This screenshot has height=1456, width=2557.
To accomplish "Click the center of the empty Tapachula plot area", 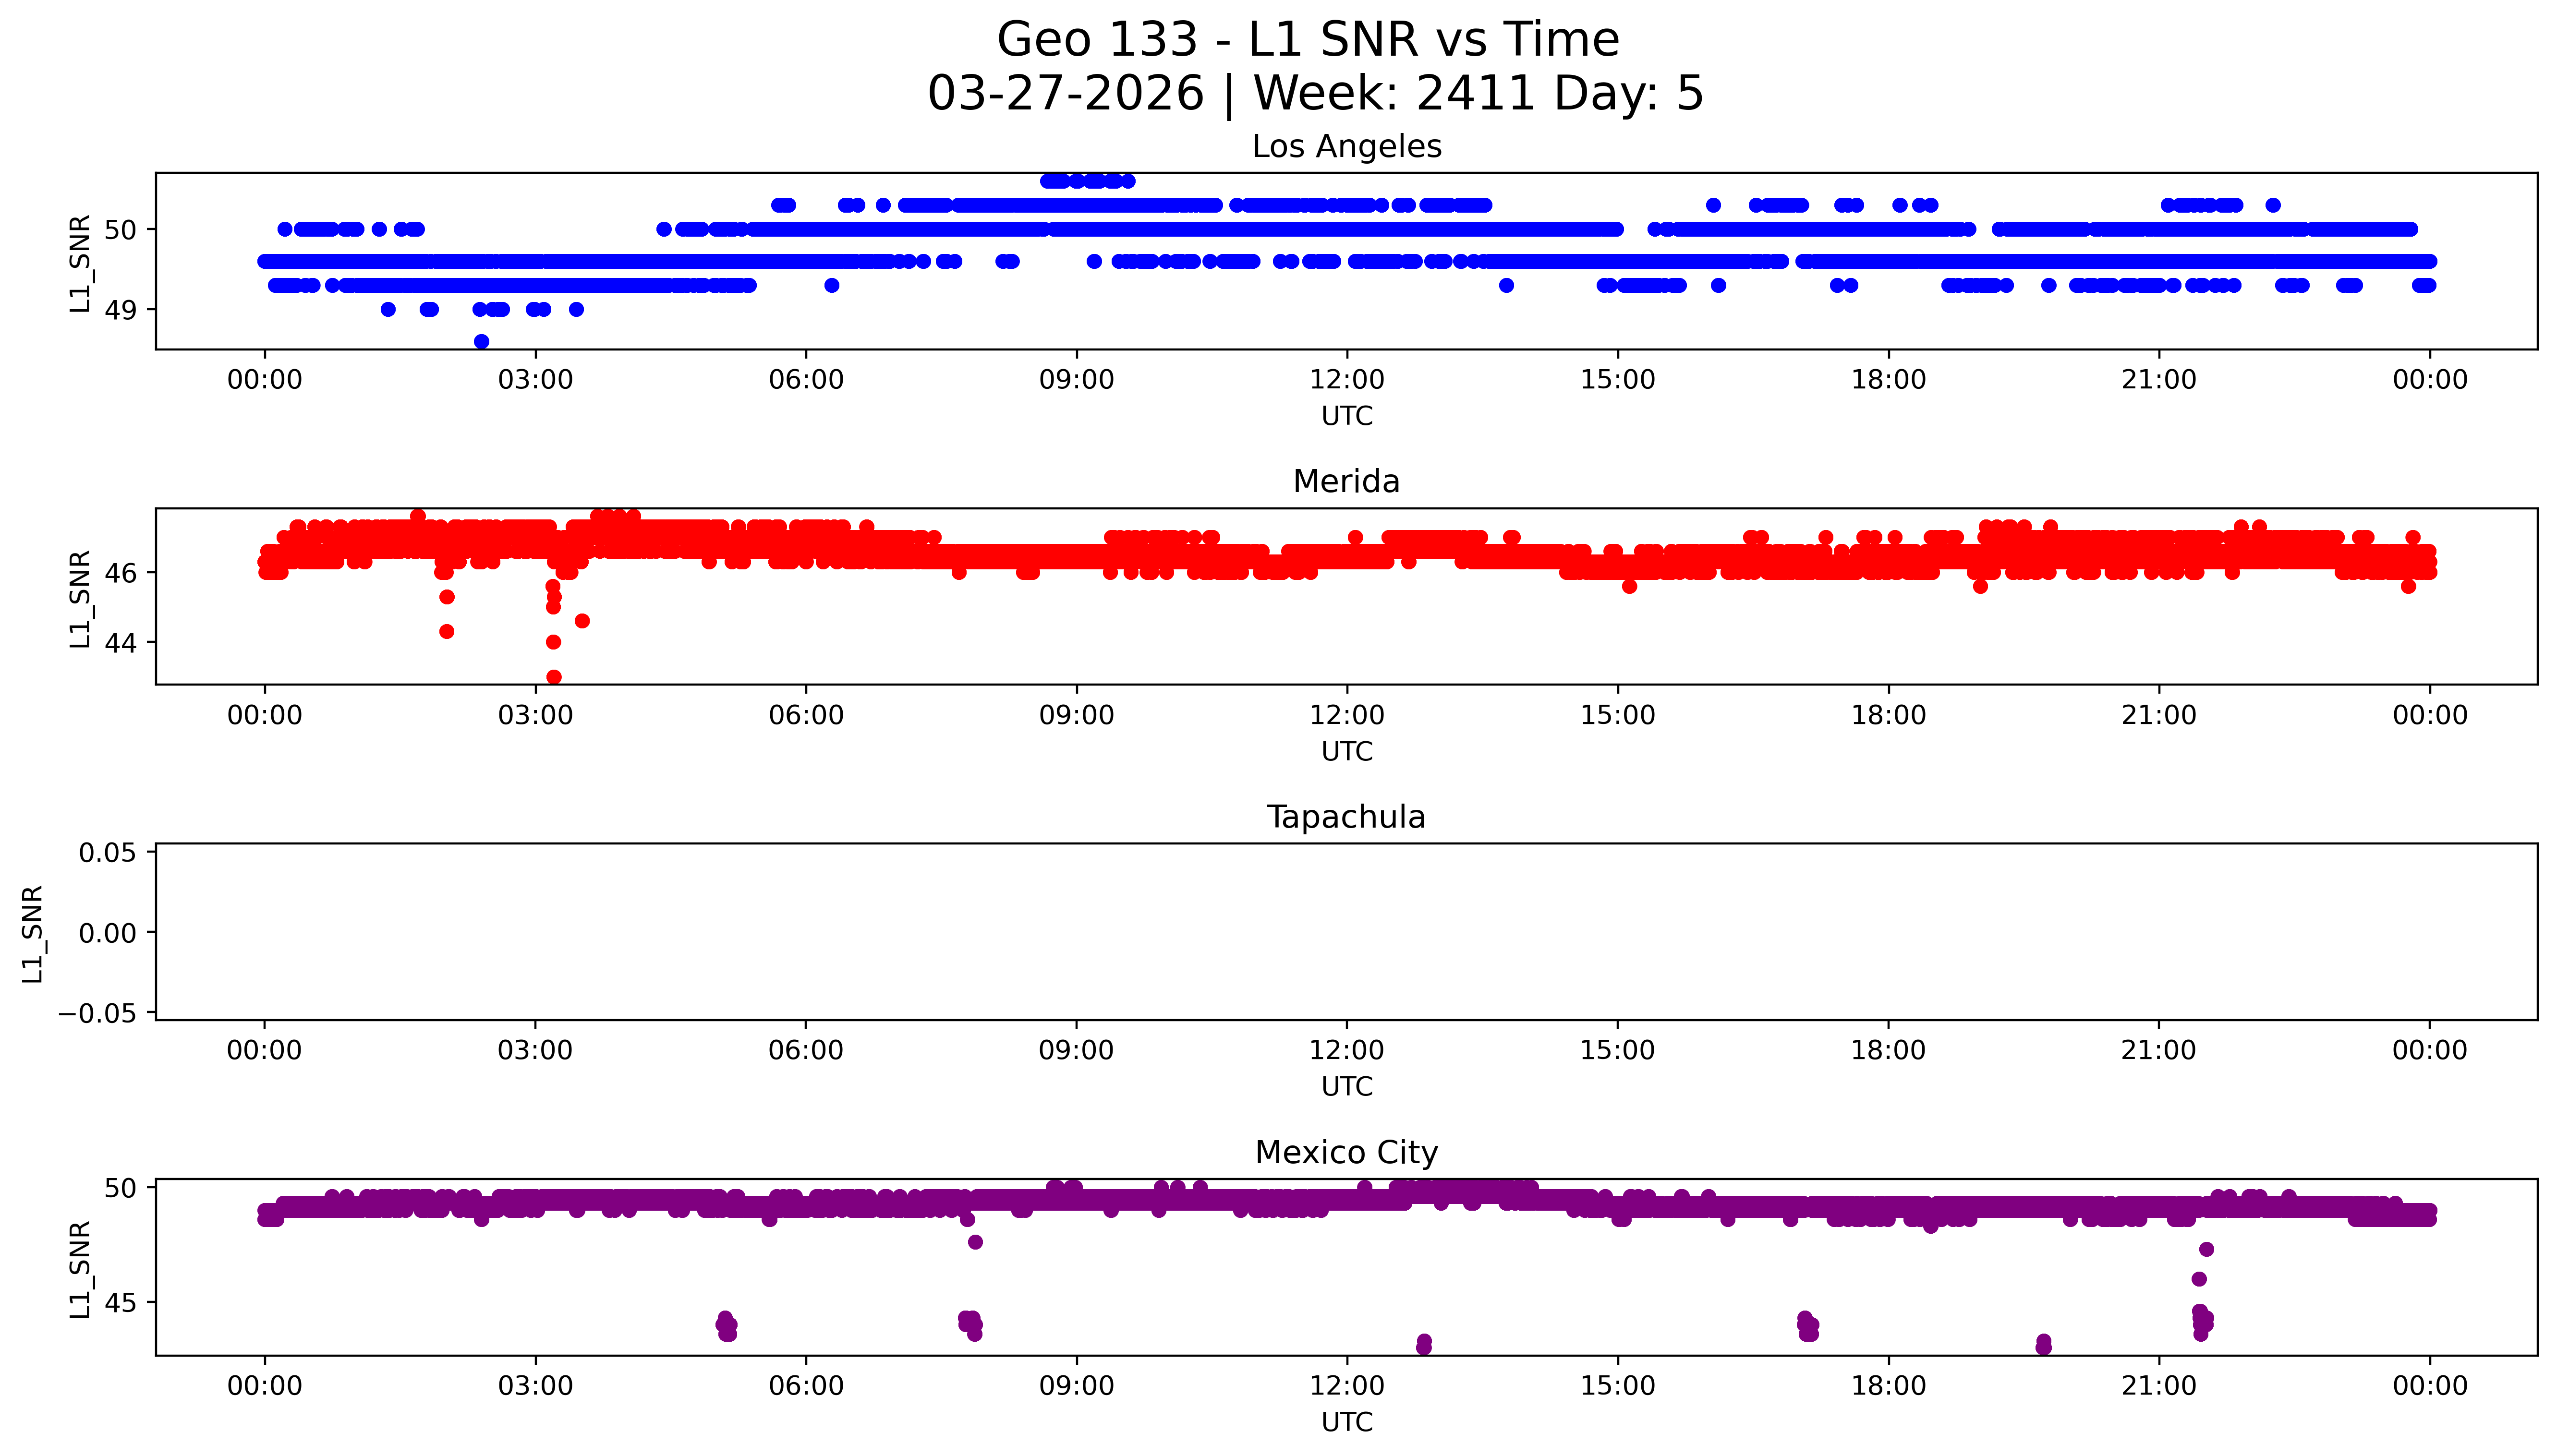I will 1346,932.
